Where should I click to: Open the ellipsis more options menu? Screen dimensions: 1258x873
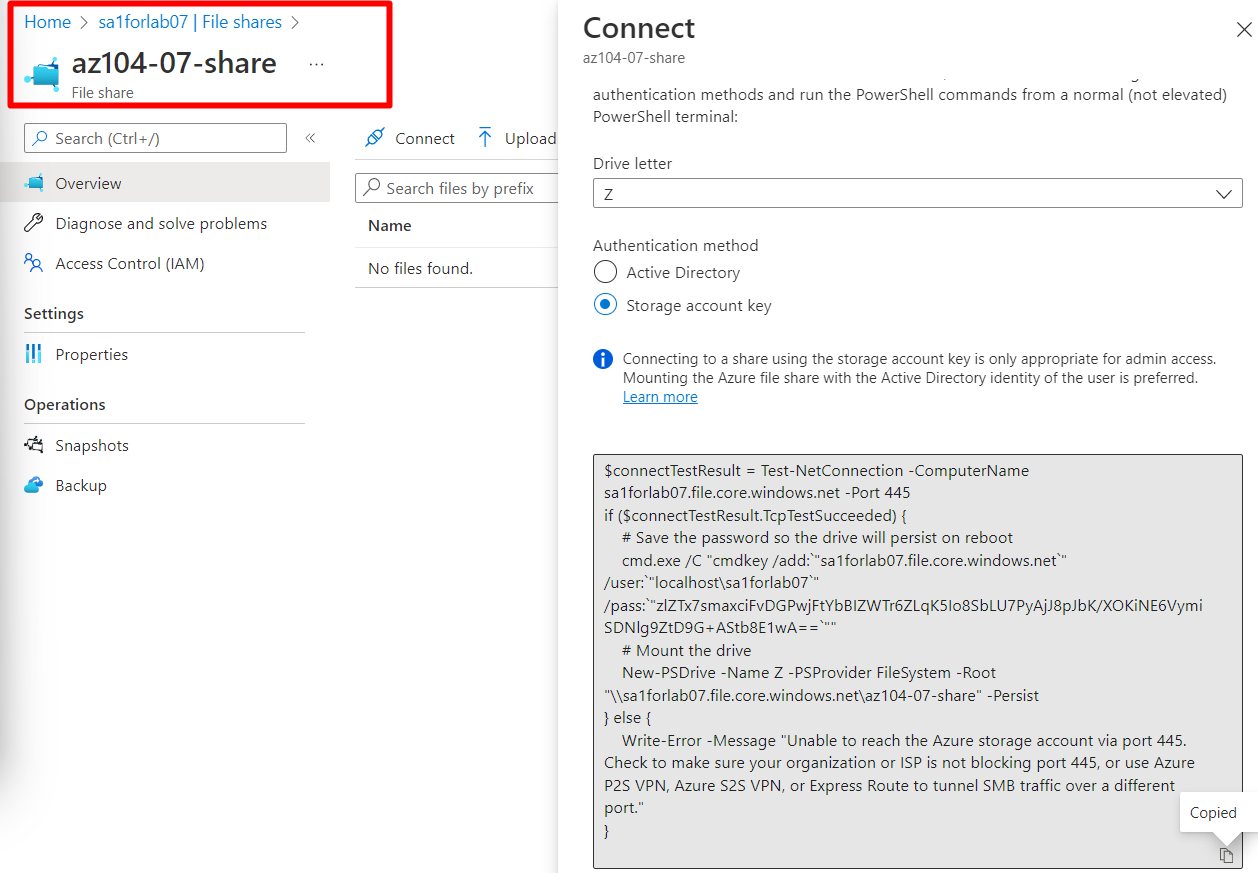tap(316, 64)
